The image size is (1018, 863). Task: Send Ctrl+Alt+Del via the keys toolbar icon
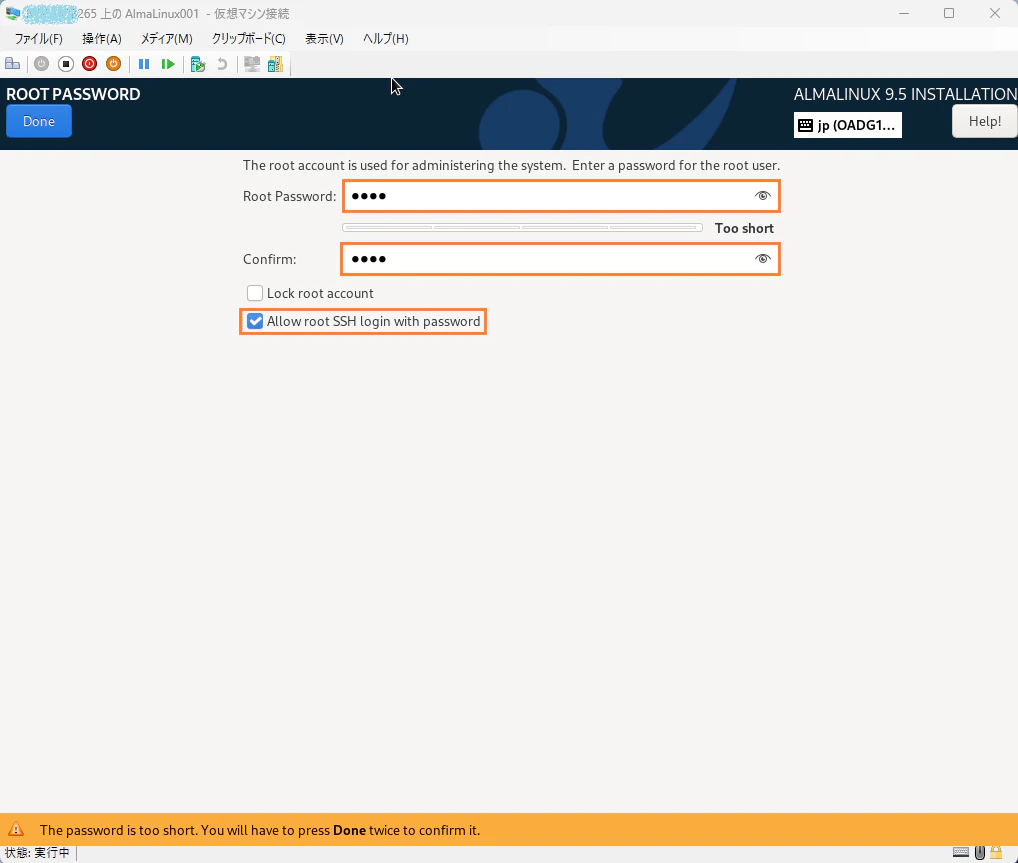(12, 64)
